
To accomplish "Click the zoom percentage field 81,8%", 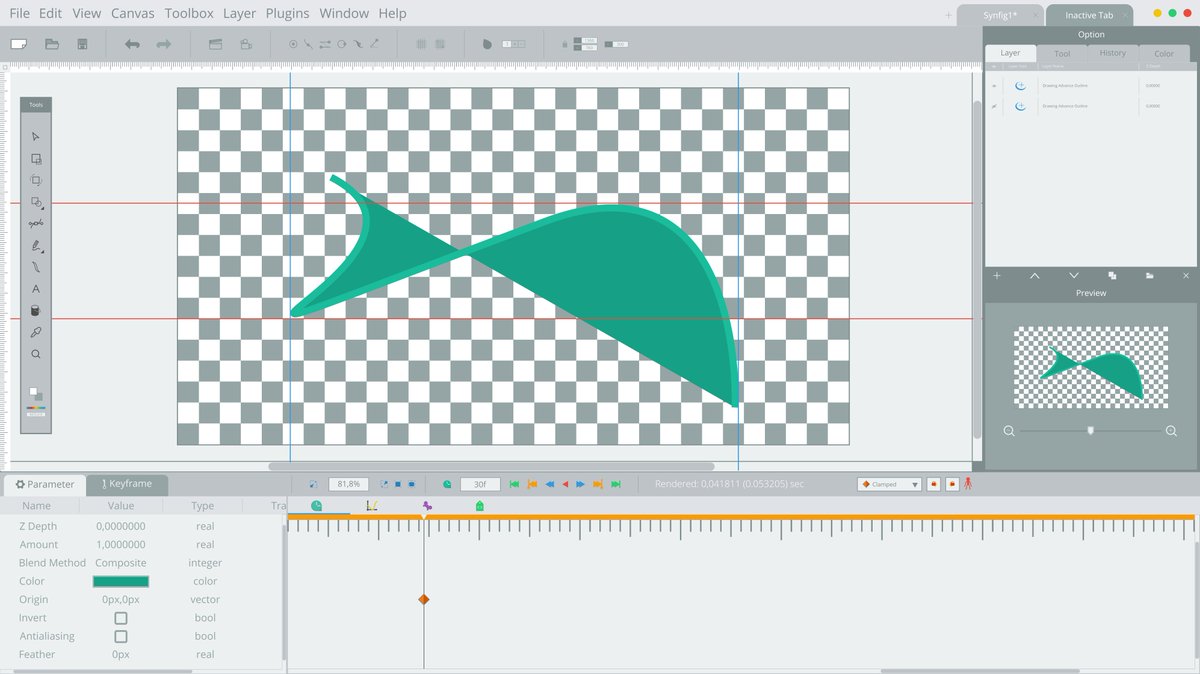I will (348, 484).
